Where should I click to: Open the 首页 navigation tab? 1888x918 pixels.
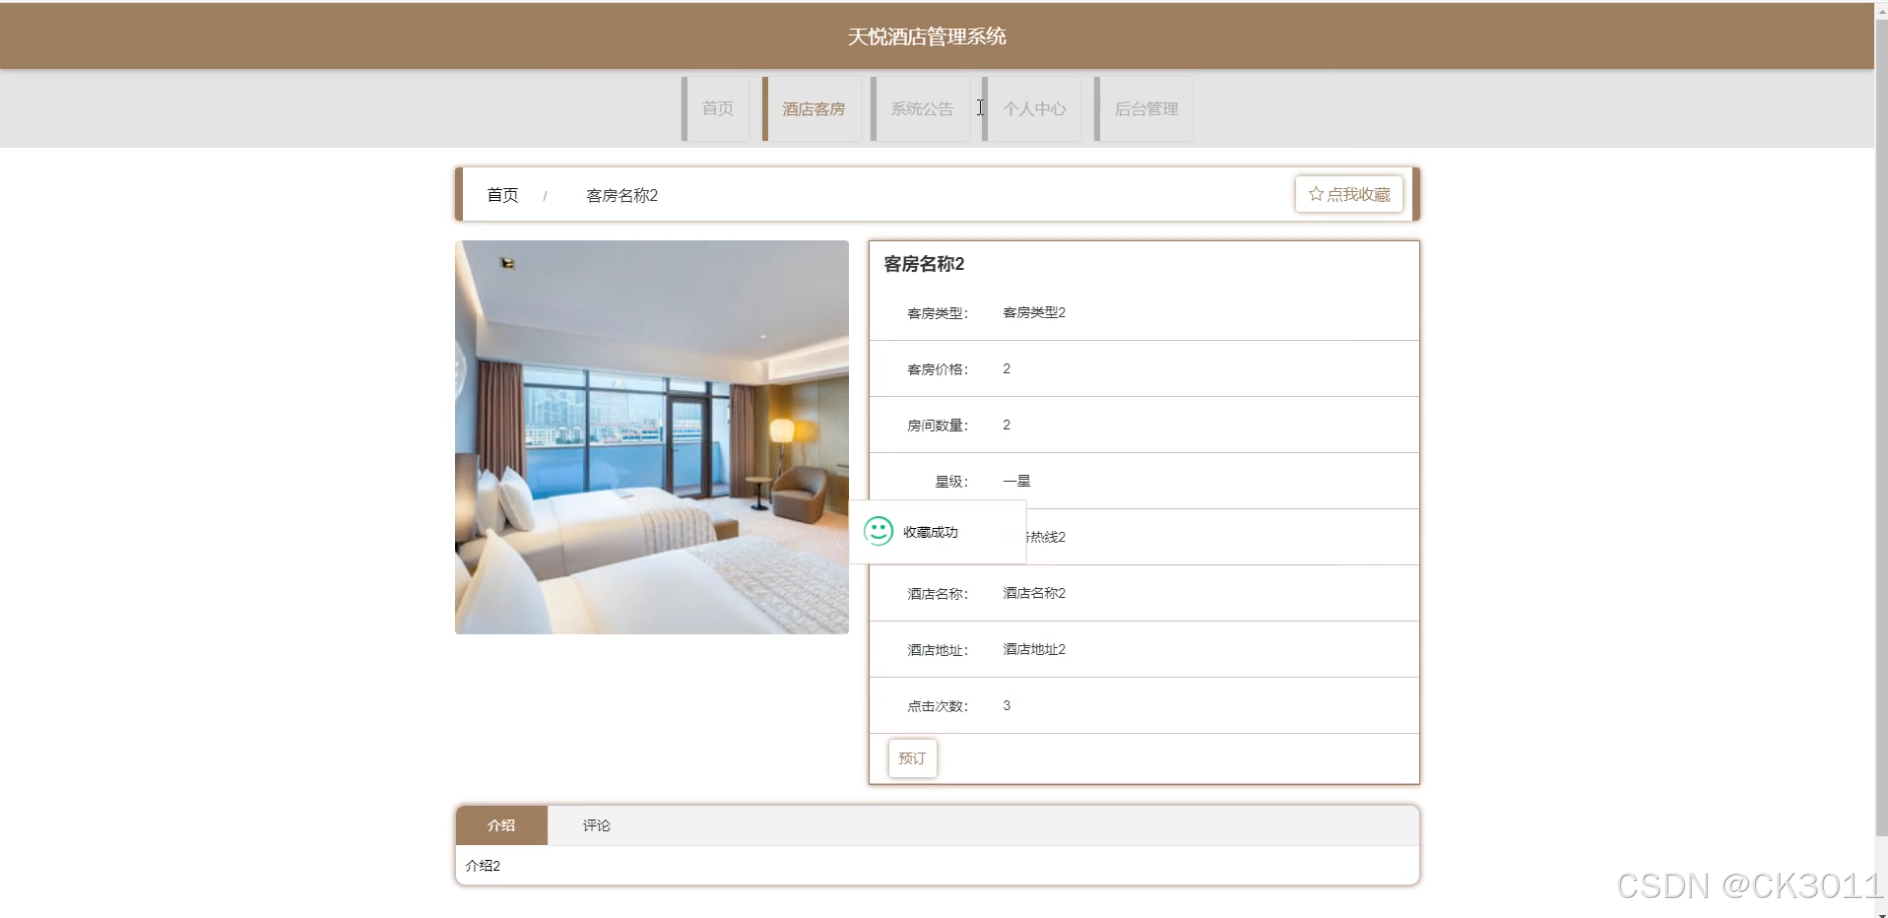716,108
